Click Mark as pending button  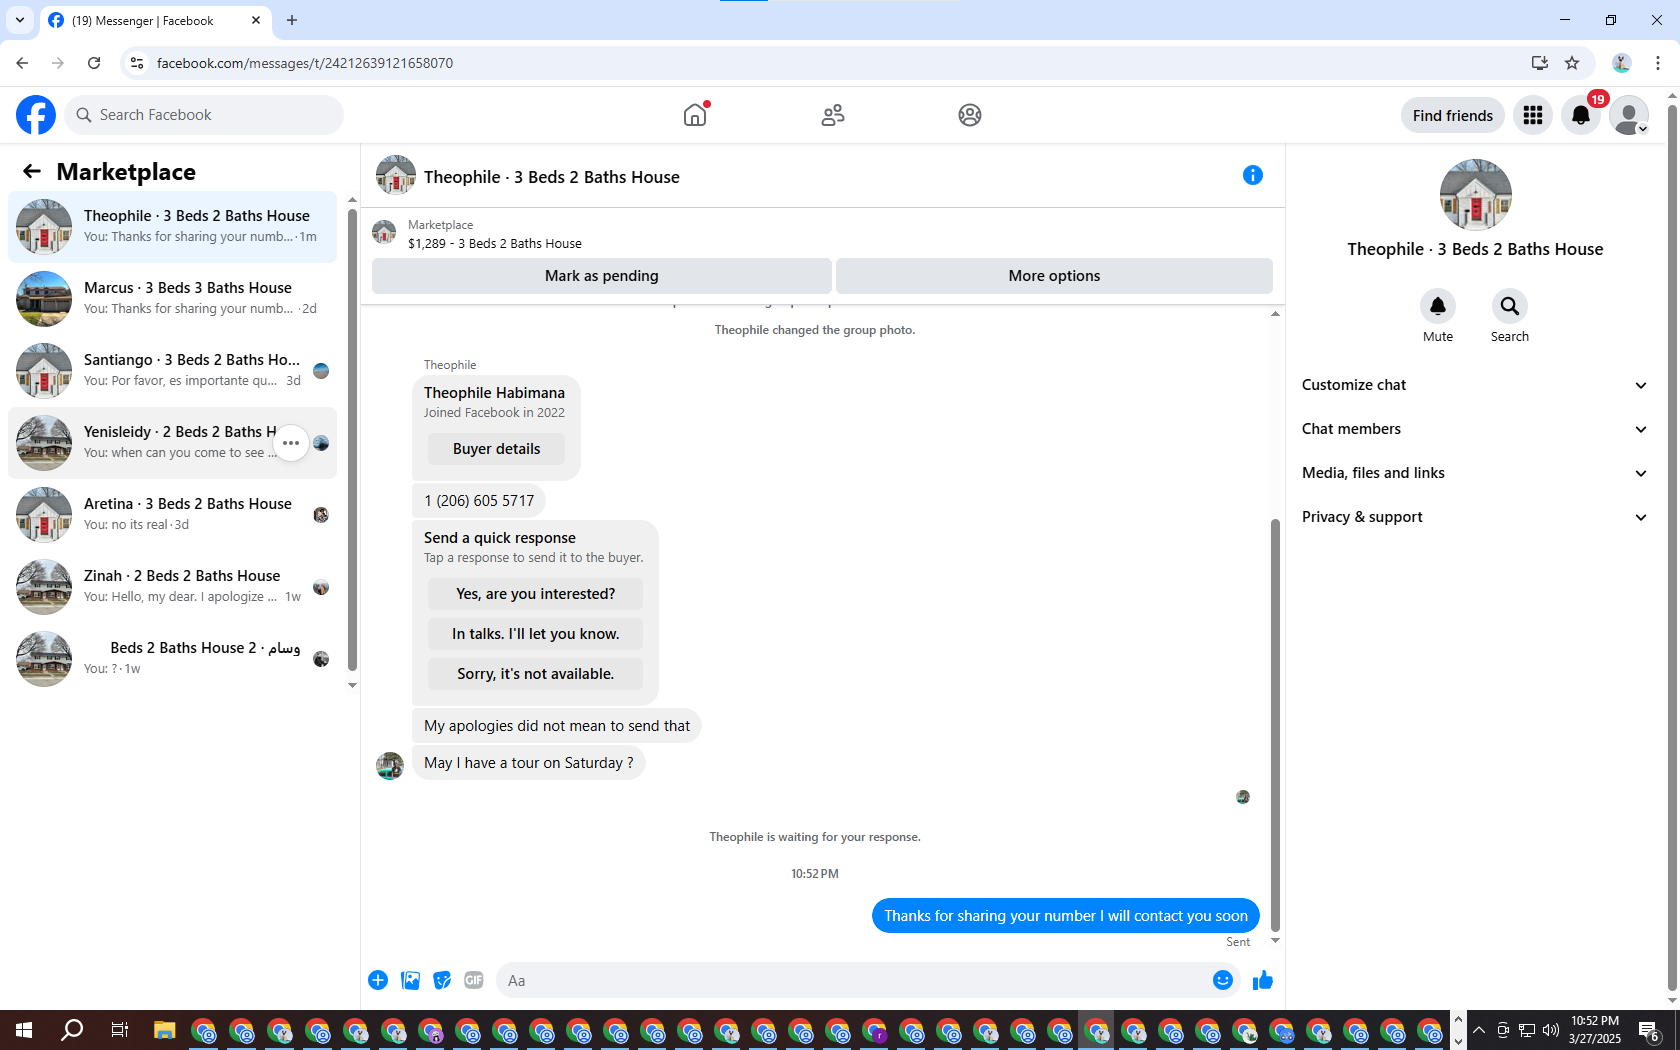click(602, 276)
